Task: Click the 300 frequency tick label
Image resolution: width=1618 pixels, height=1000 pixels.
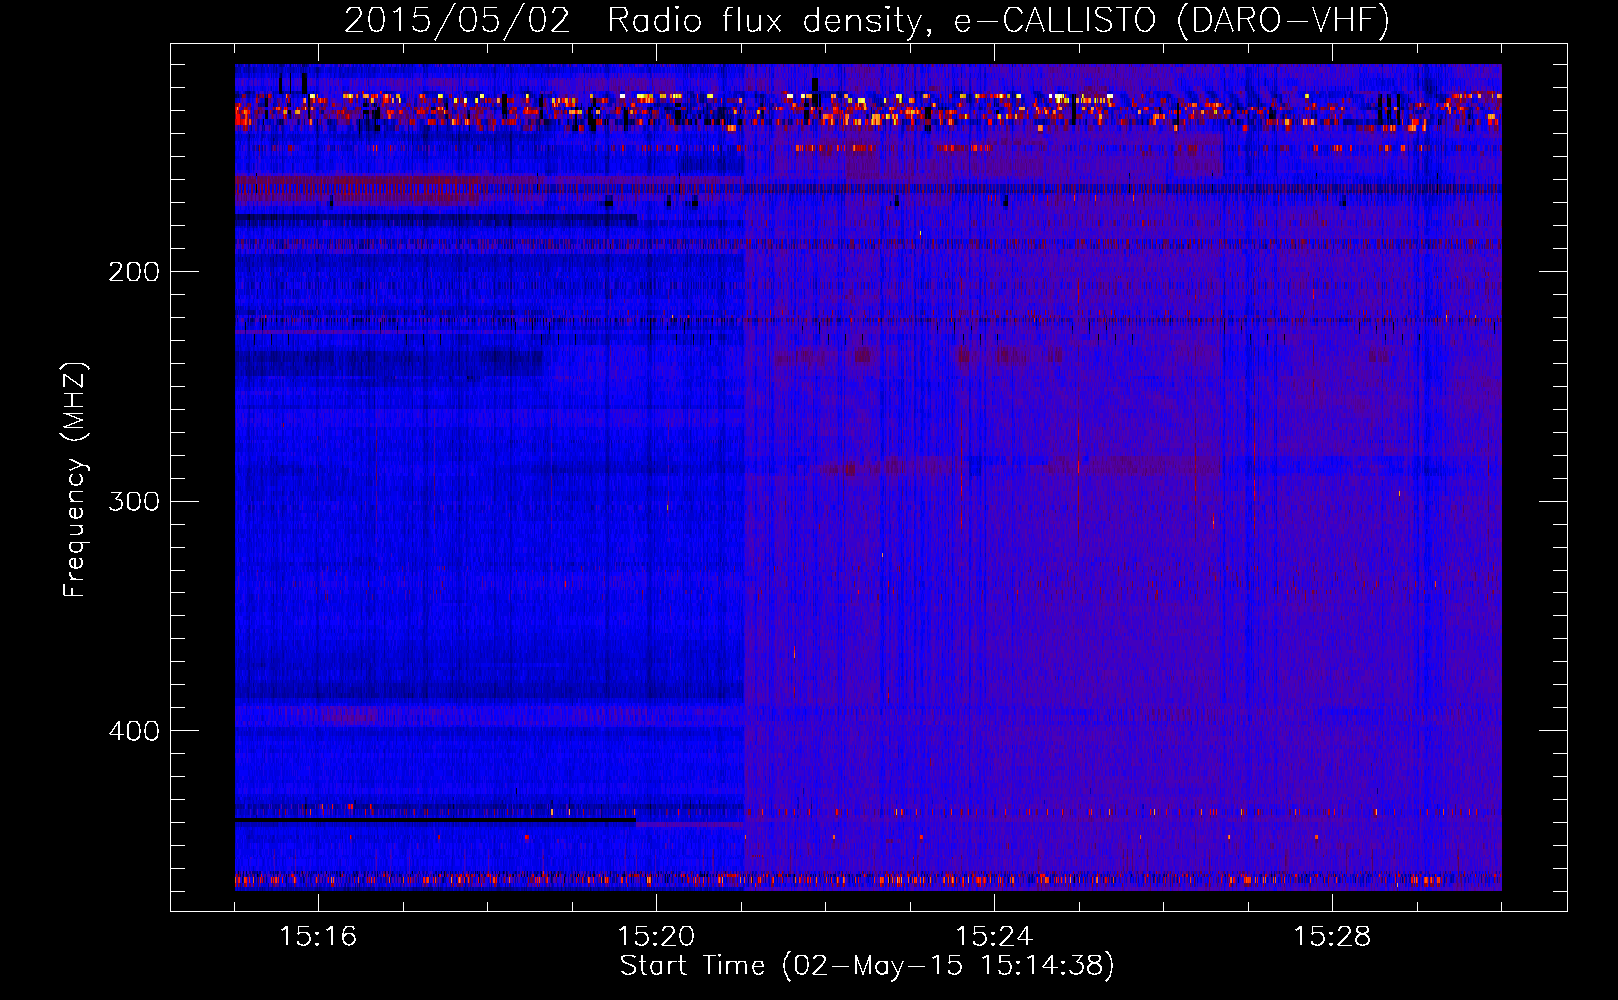Action: 134,501
